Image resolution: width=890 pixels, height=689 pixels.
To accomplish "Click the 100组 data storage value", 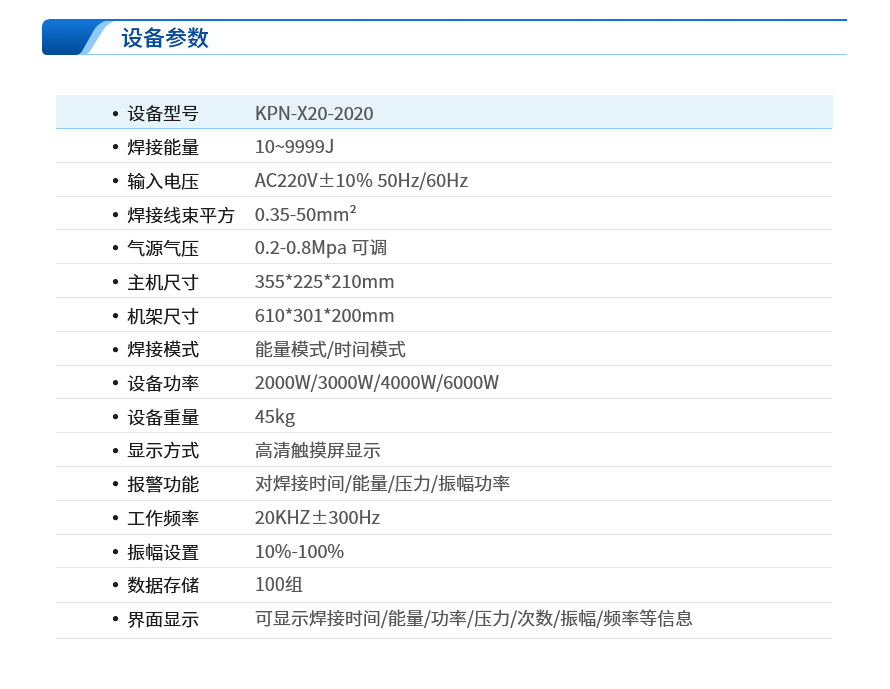I will click(x=279, y=585).
